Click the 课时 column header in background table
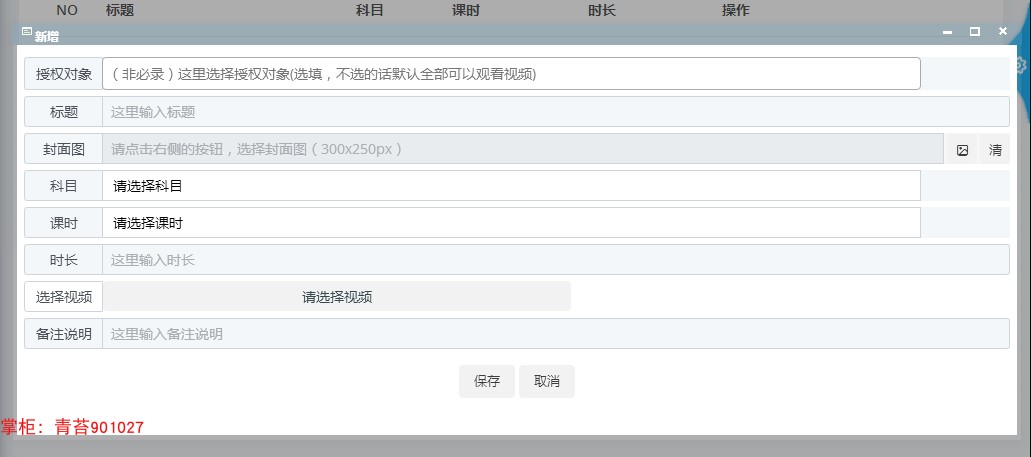The height and width of the screenshot is (457, 1031). [466, 10]
